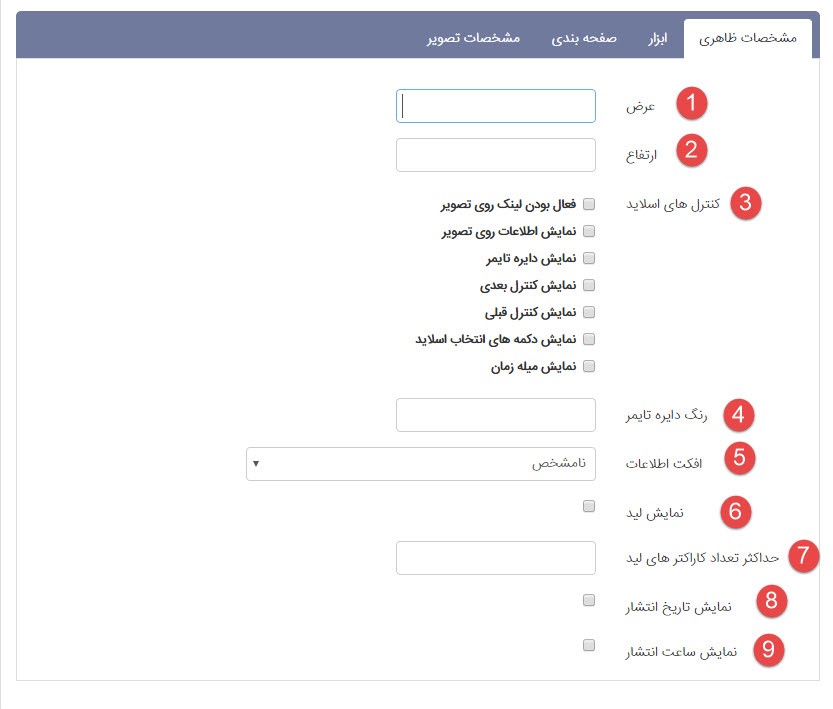Image resolution: width=833 pixels, height=709 pixels.
Task: Toggle نمایش دایره تایمر checkbox
Action: click(589, 258)
